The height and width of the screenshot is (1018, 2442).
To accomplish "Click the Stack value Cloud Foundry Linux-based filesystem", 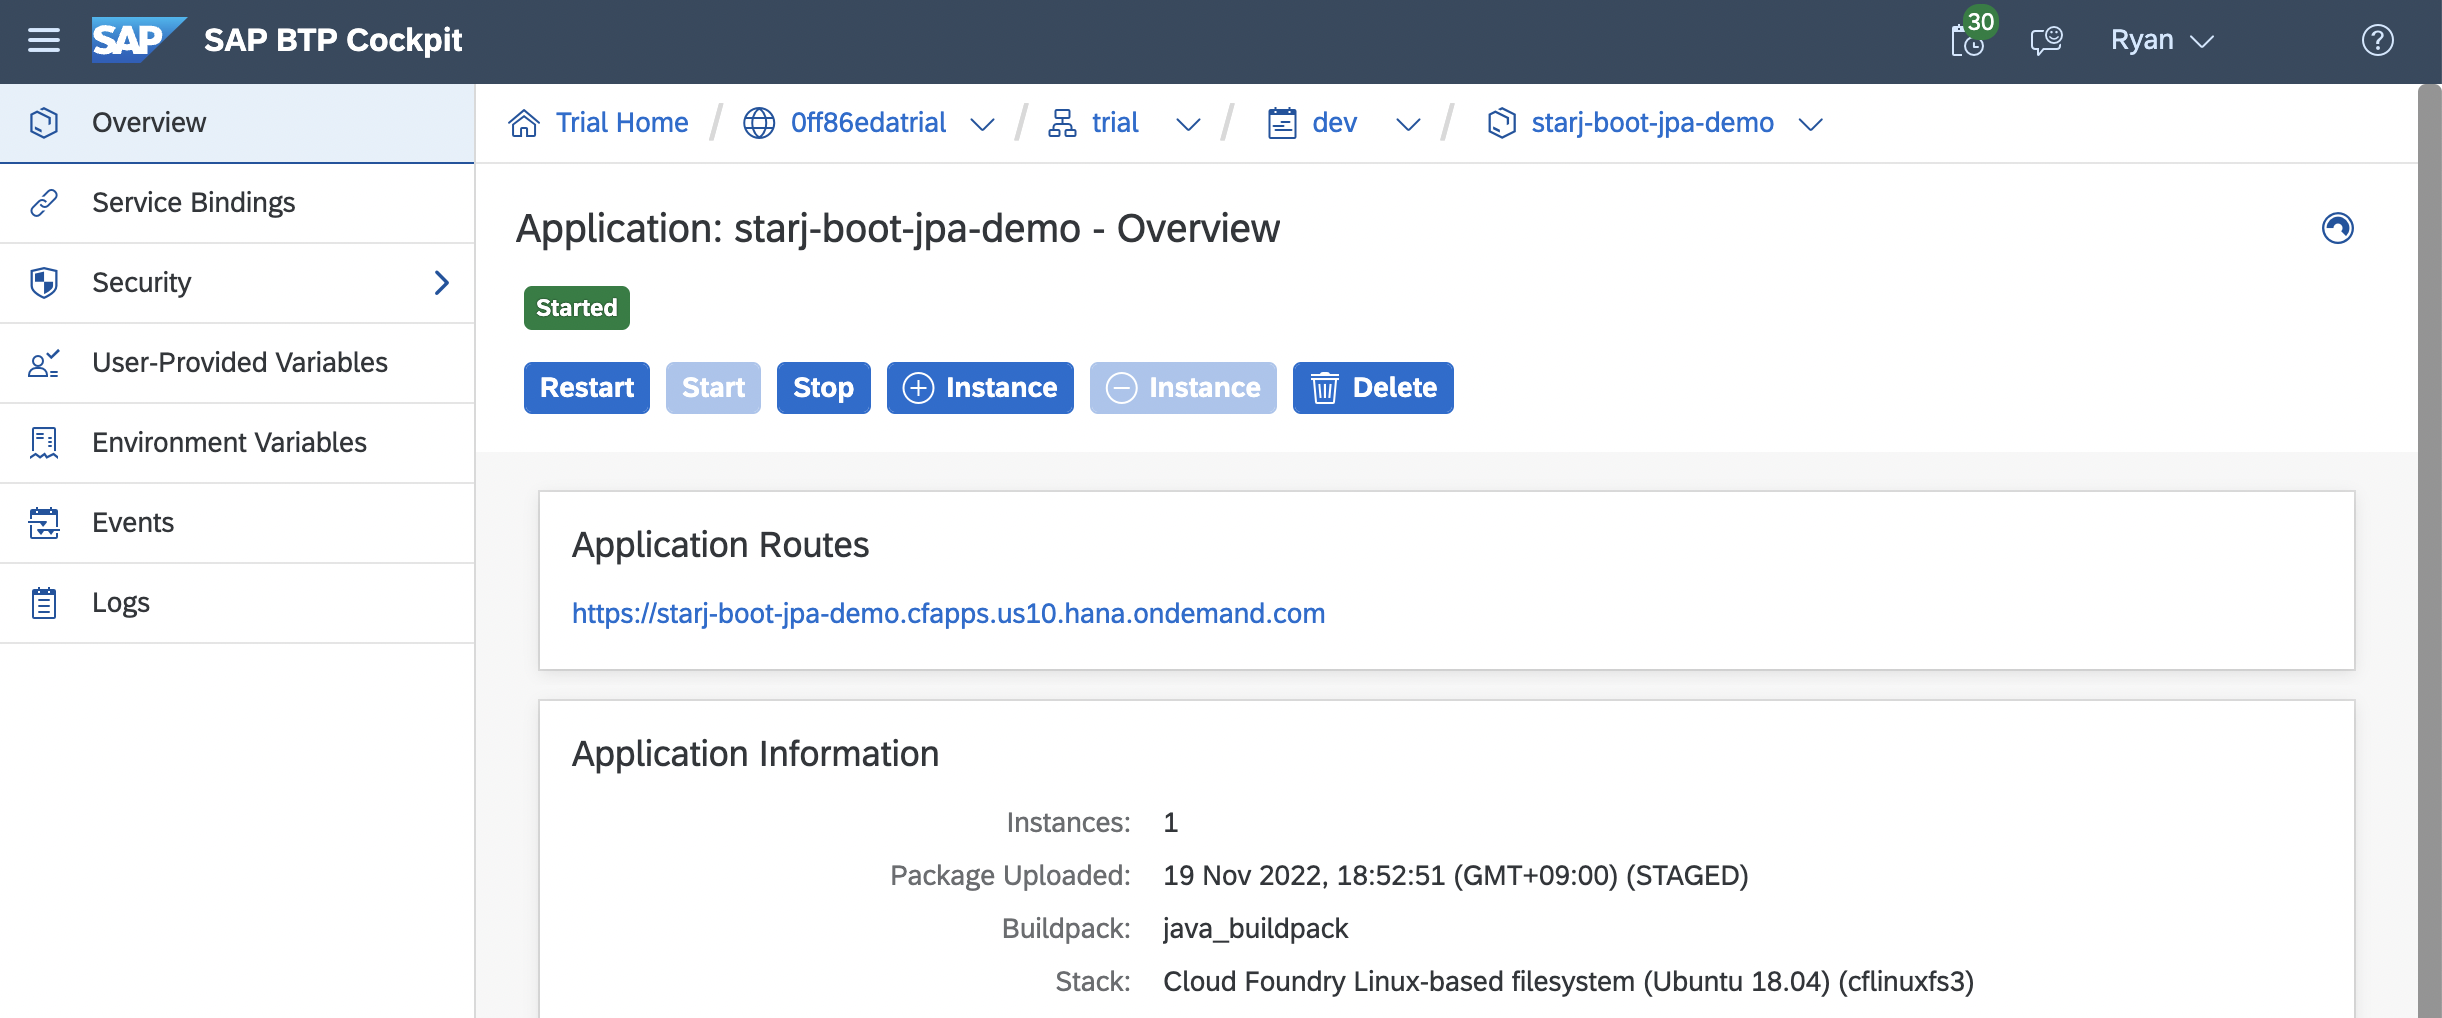I will (1568, 982).
